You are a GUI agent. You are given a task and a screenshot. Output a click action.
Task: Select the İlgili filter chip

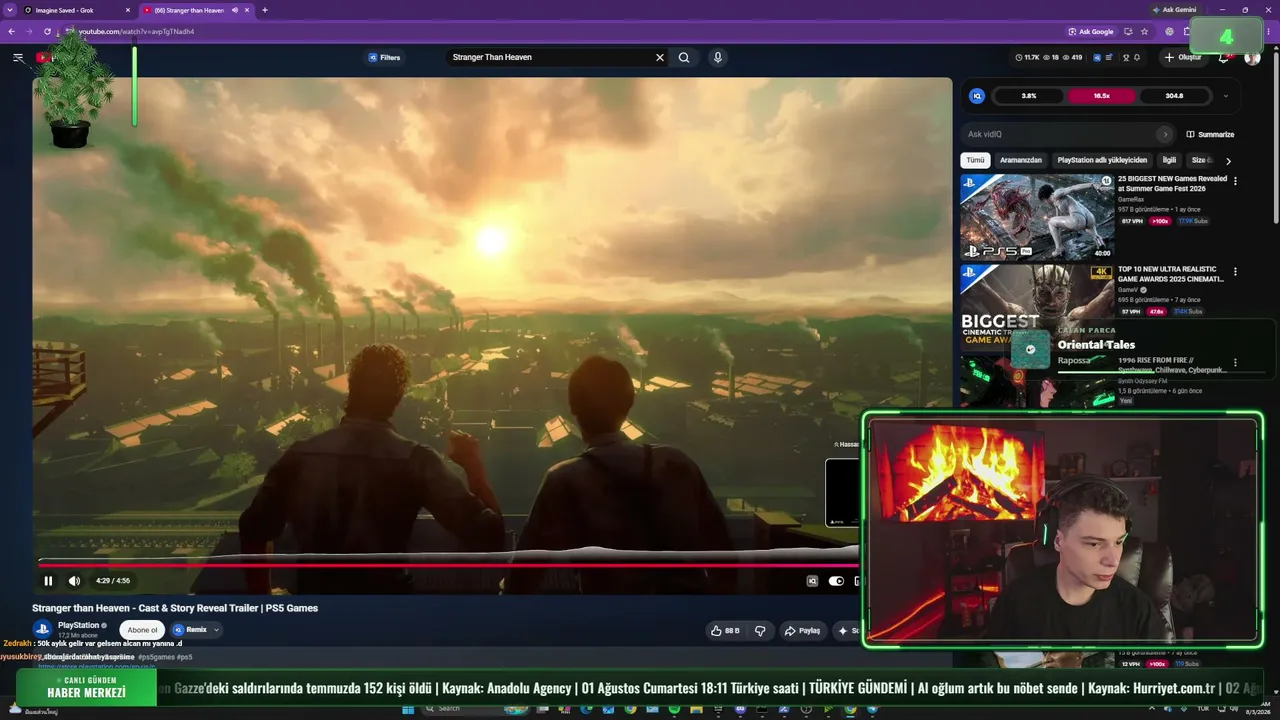1169,160
